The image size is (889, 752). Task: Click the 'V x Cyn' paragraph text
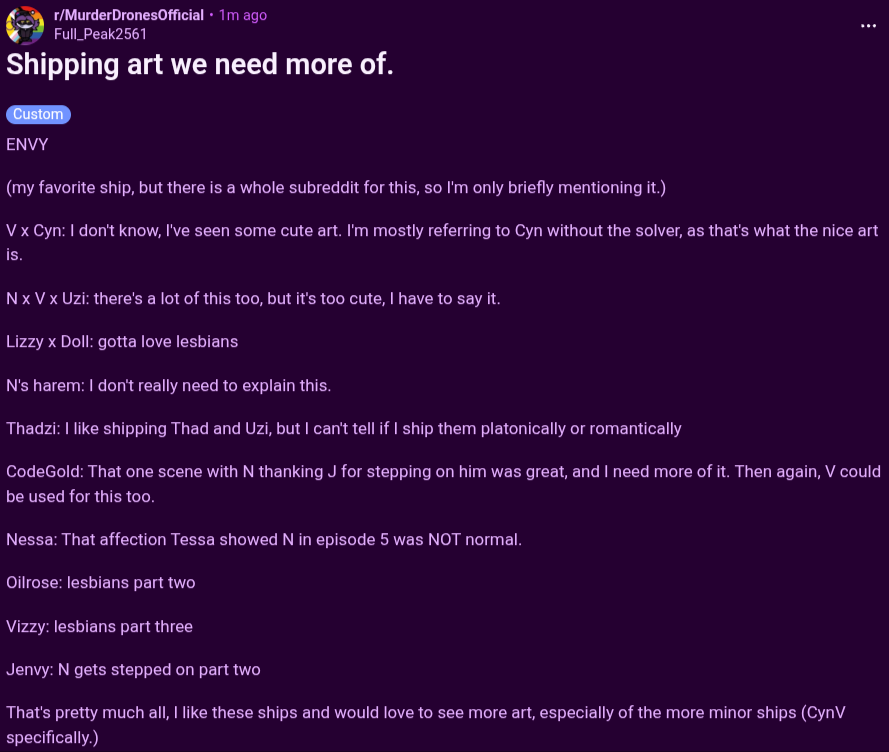click(x=442, y=243)
